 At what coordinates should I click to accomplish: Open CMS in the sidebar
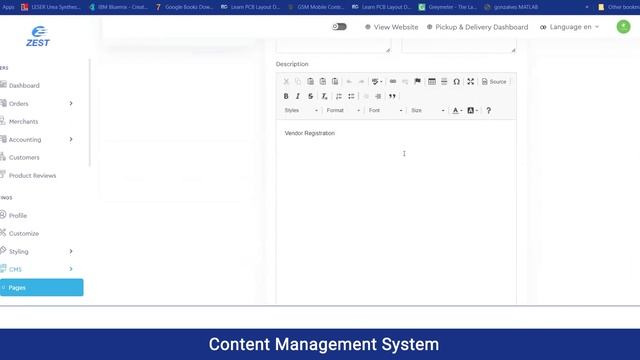(x=15, y=269)
